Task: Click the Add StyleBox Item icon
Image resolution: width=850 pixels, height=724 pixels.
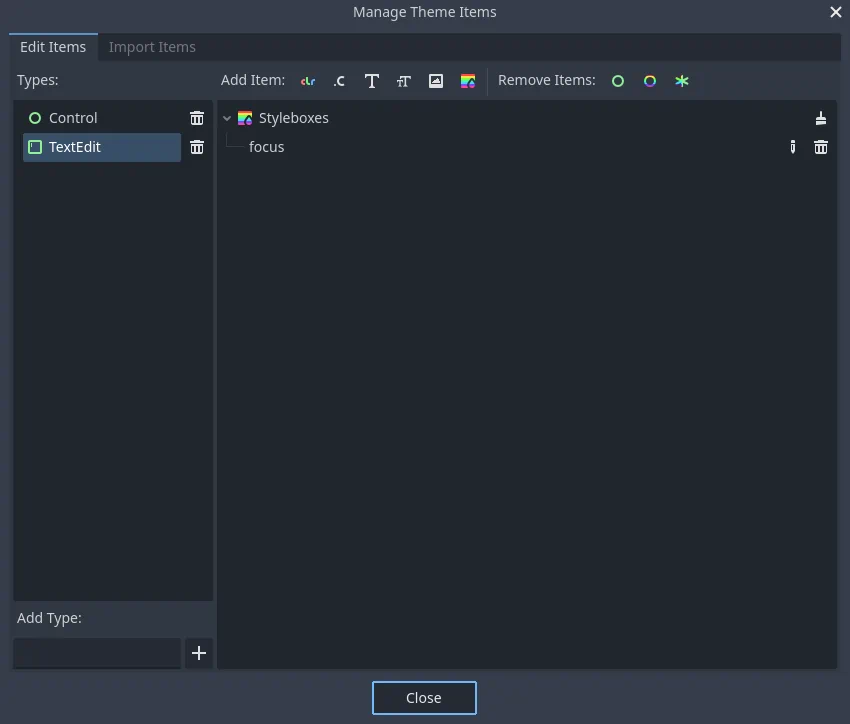Action: (x=468, y=81)
